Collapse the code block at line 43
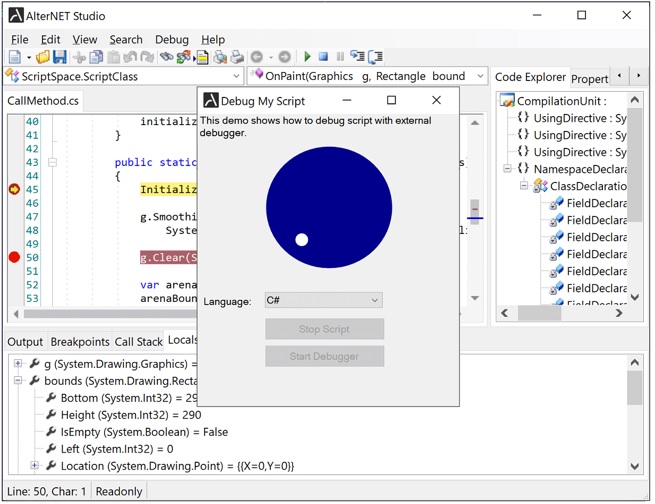 [x=52, y=163]
